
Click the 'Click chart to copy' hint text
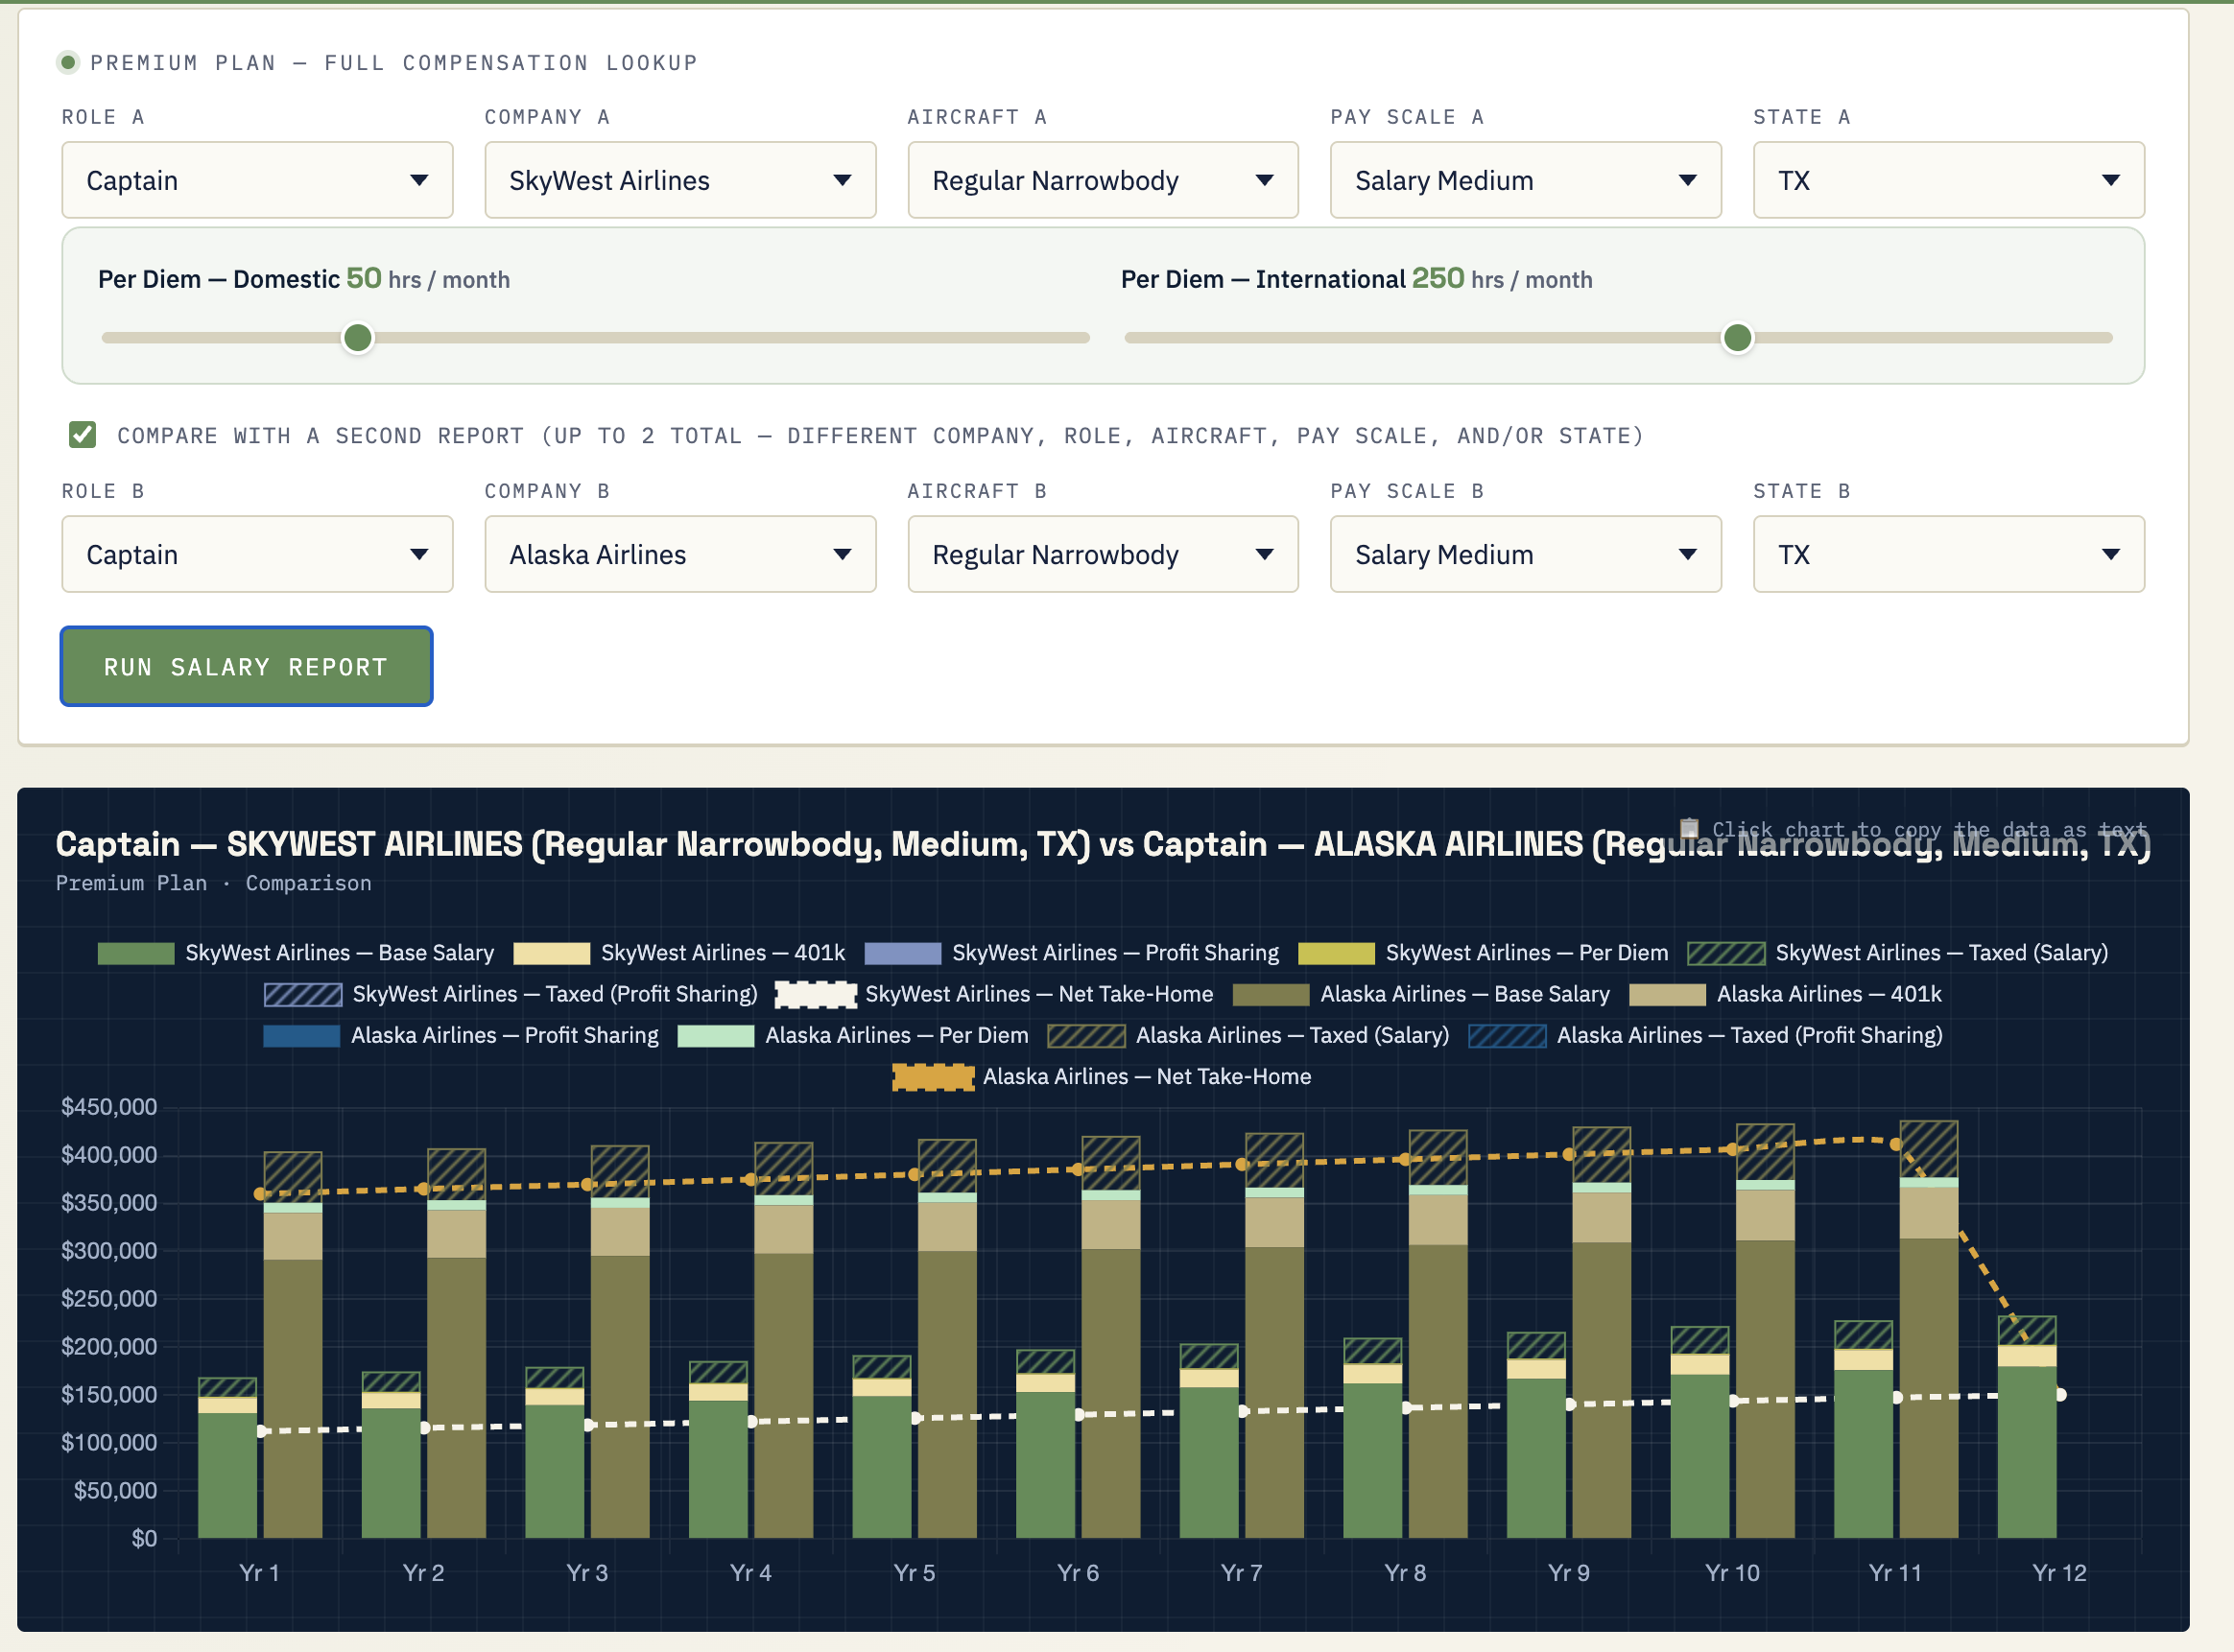1929,830
